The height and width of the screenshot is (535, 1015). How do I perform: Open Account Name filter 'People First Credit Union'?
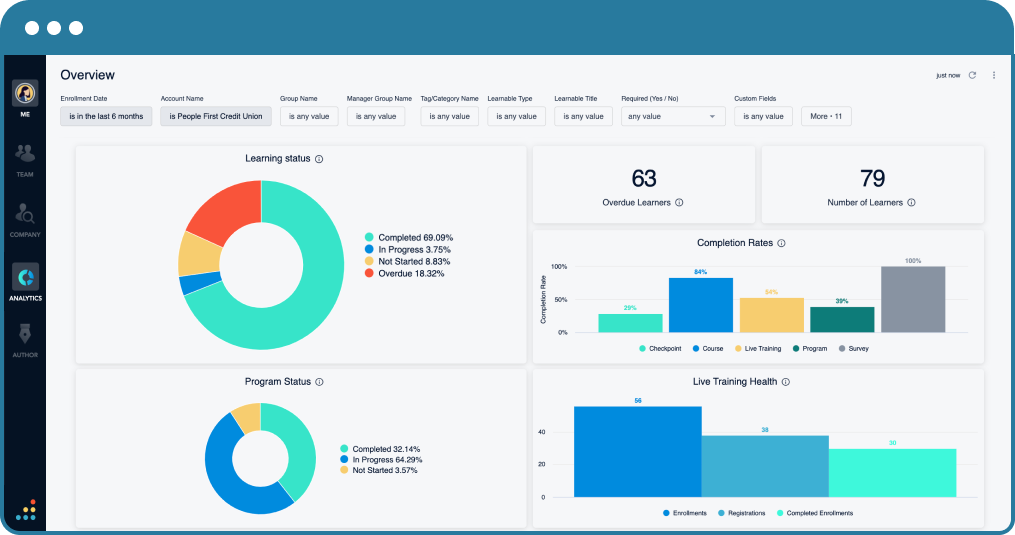[216, 116]
